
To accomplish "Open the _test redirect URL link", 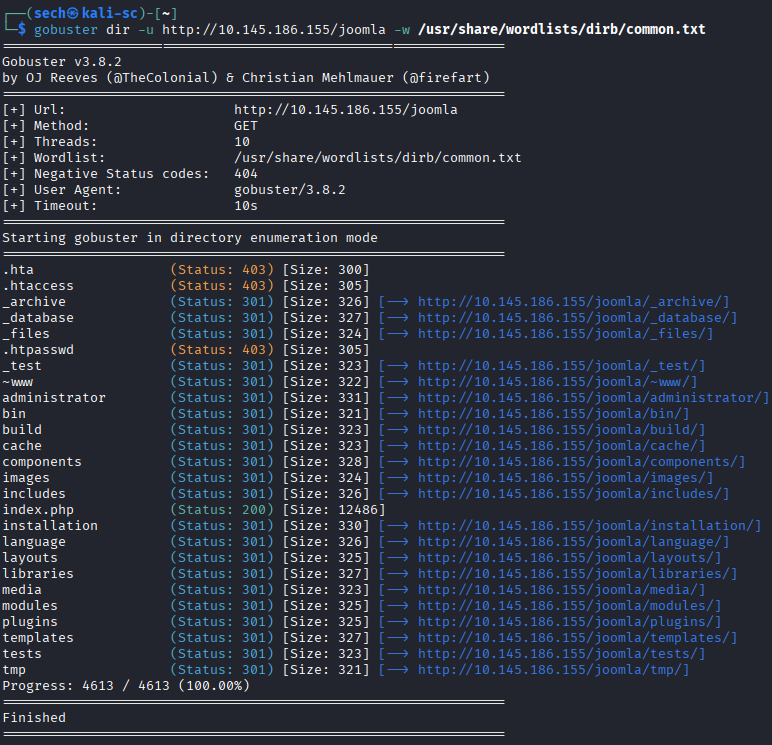I will click(x=558, y=366).
